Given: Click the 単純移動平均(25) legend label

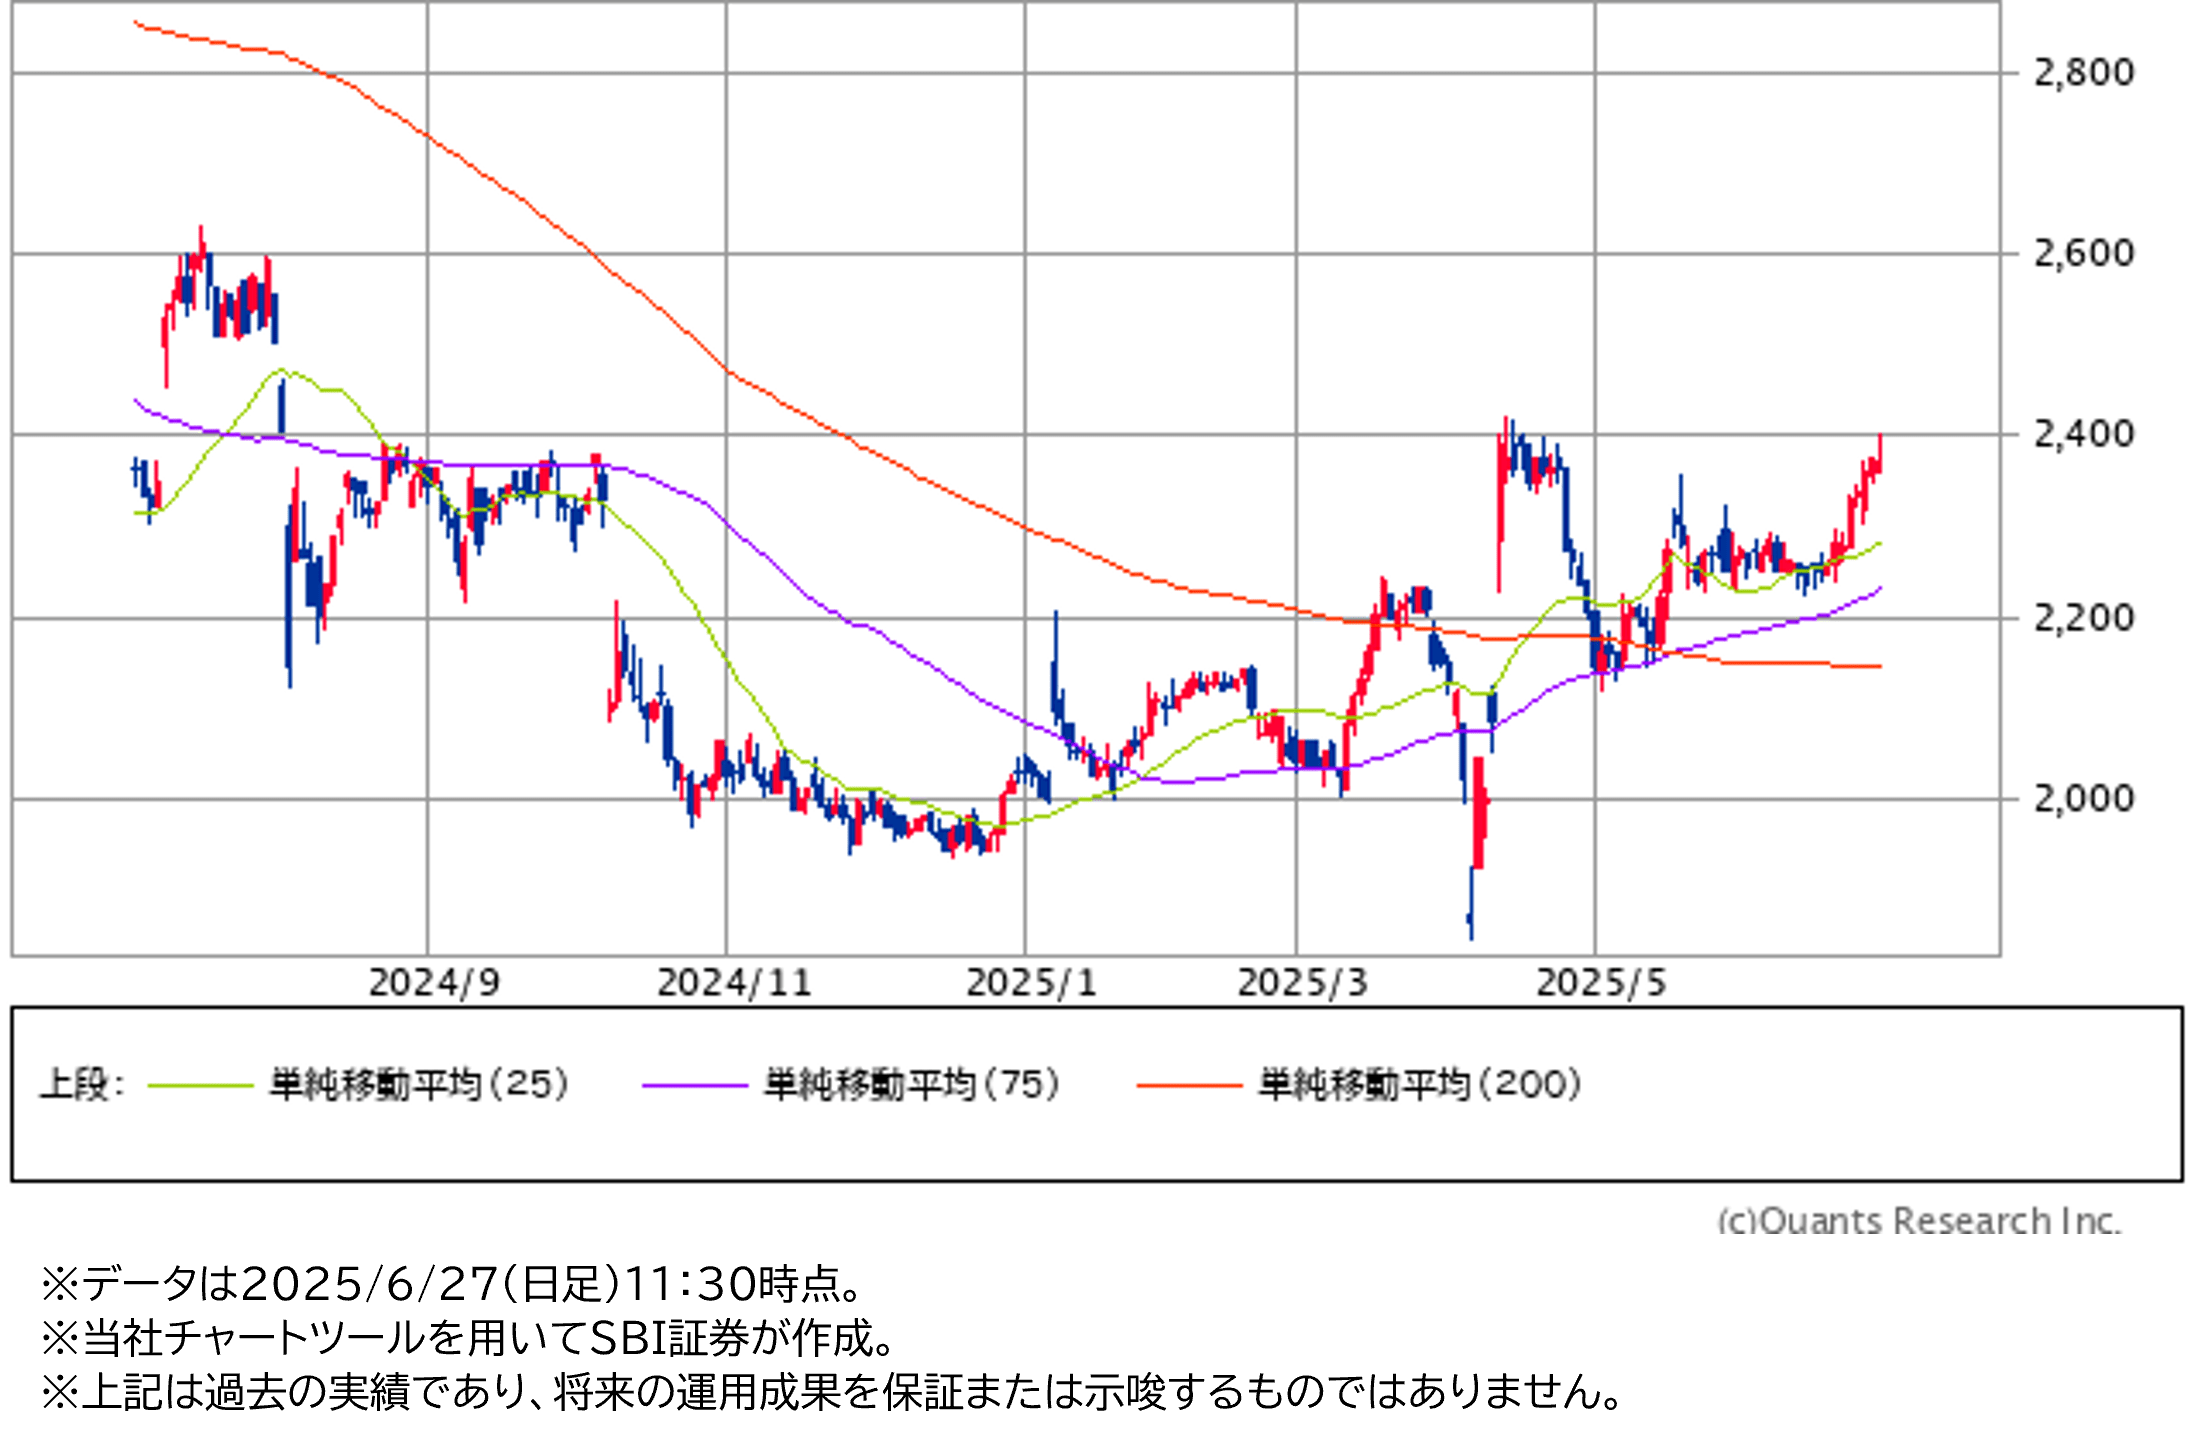Looking at the screenshot, I should pos(420,1085).
